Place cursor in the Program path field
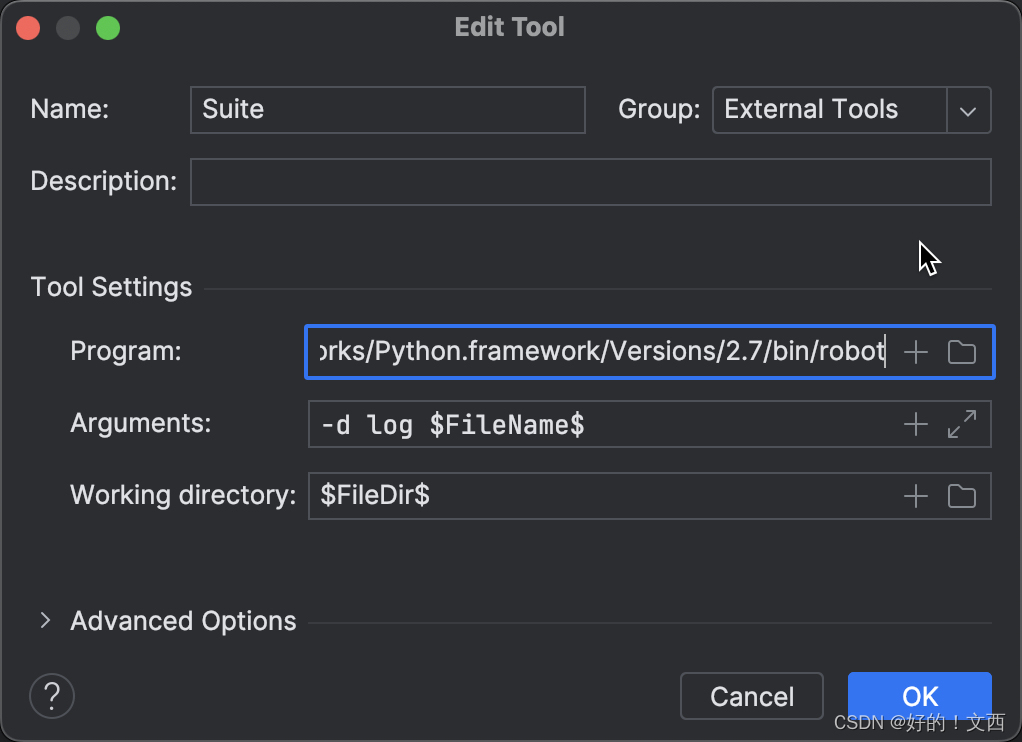Viewport: 1022px width, 742px height. [602, 352]
